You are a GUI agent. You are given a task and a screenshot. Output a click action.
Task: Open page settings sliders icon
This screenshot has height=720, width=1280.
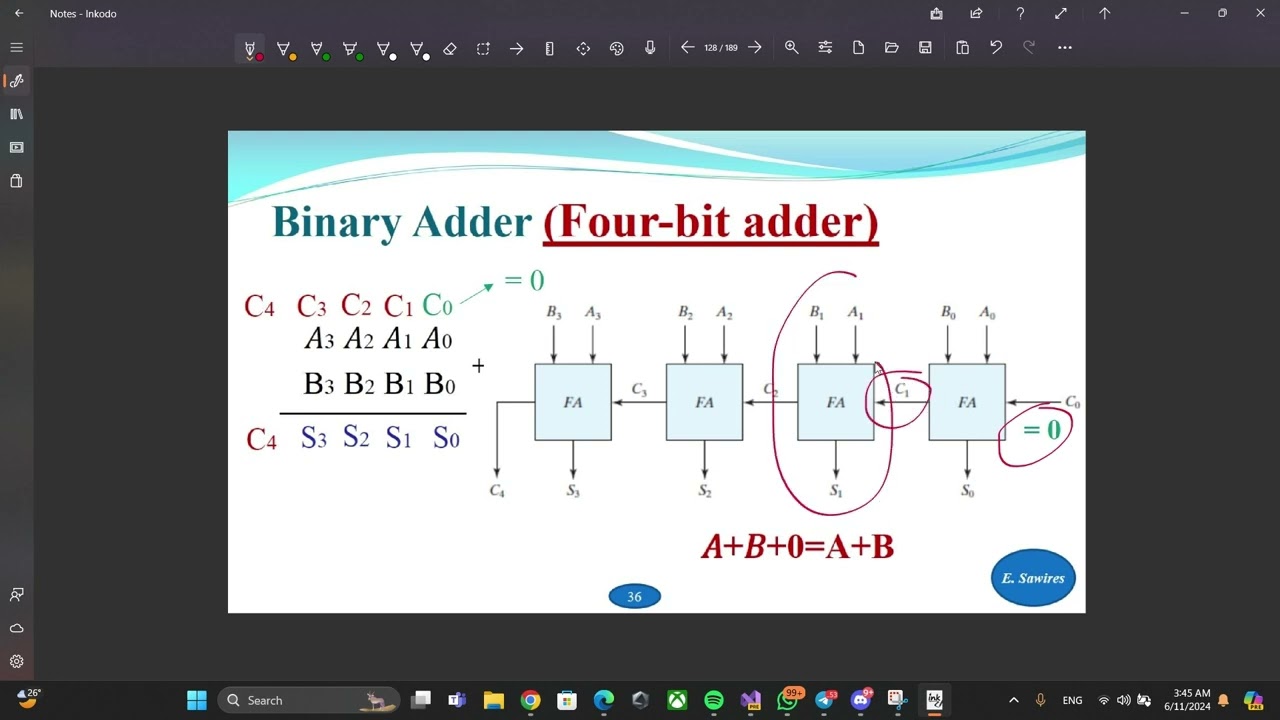click(x=825, y=47)
